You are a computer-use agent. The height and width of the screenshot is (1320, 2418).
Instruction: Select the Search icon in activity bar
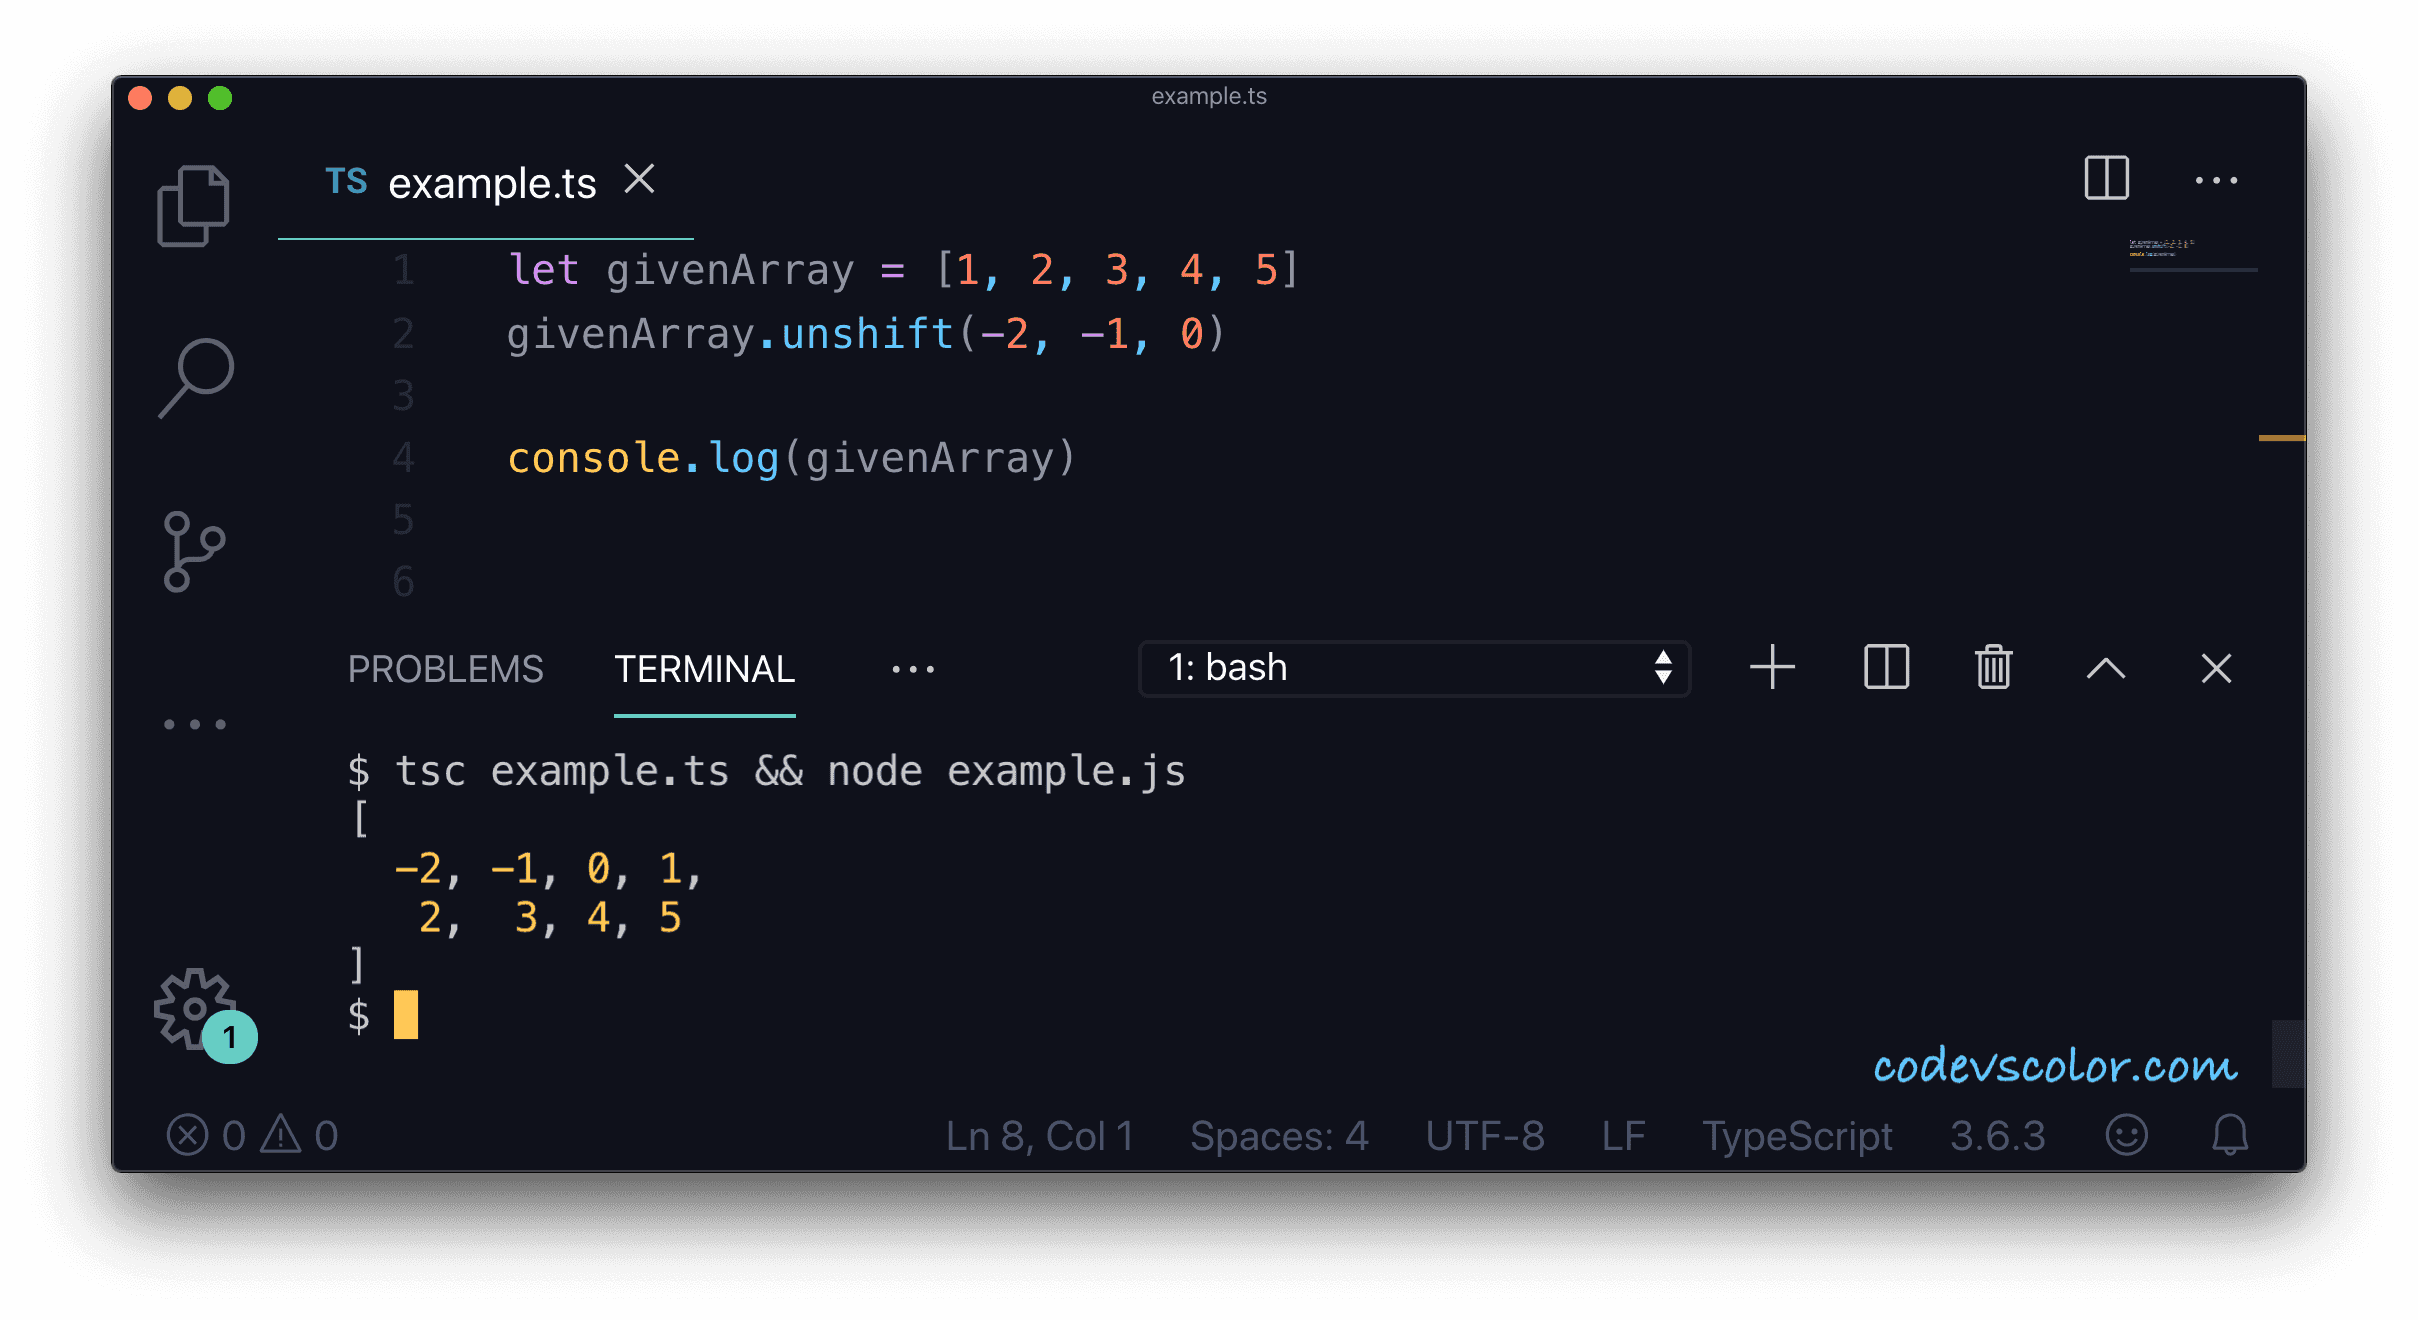pos(195,375)
